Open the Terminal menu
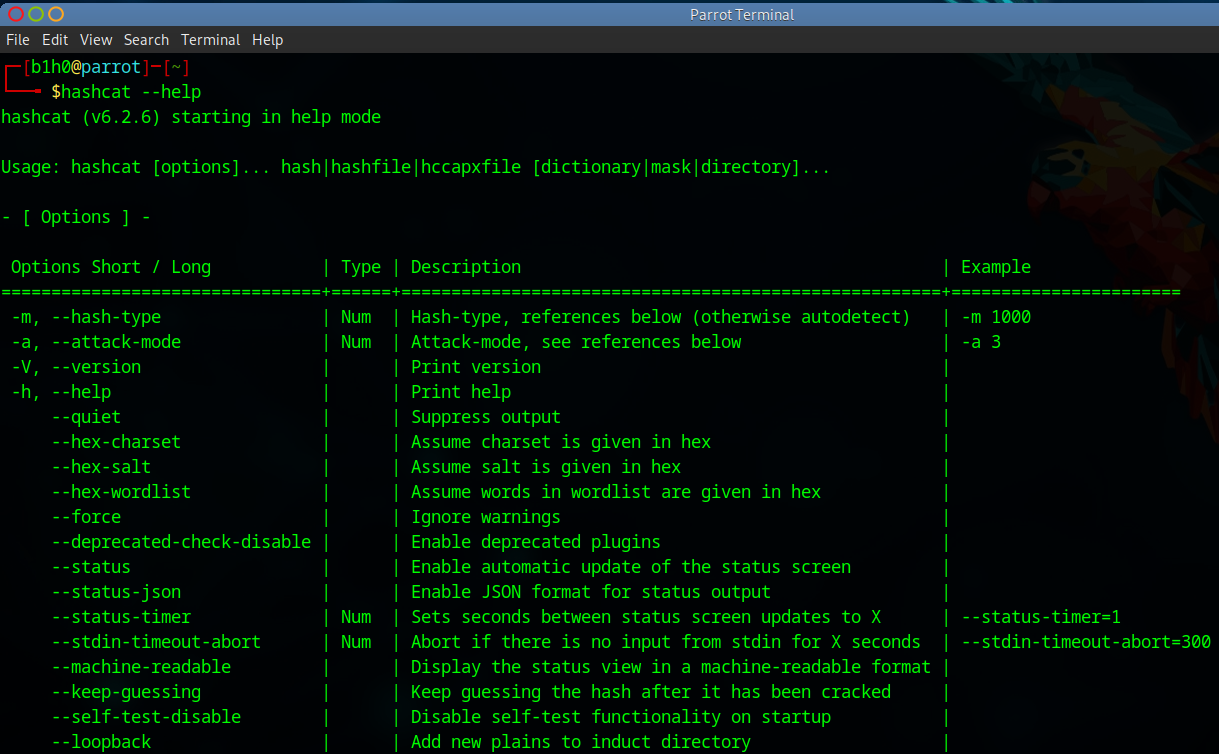 pos(210,40)
